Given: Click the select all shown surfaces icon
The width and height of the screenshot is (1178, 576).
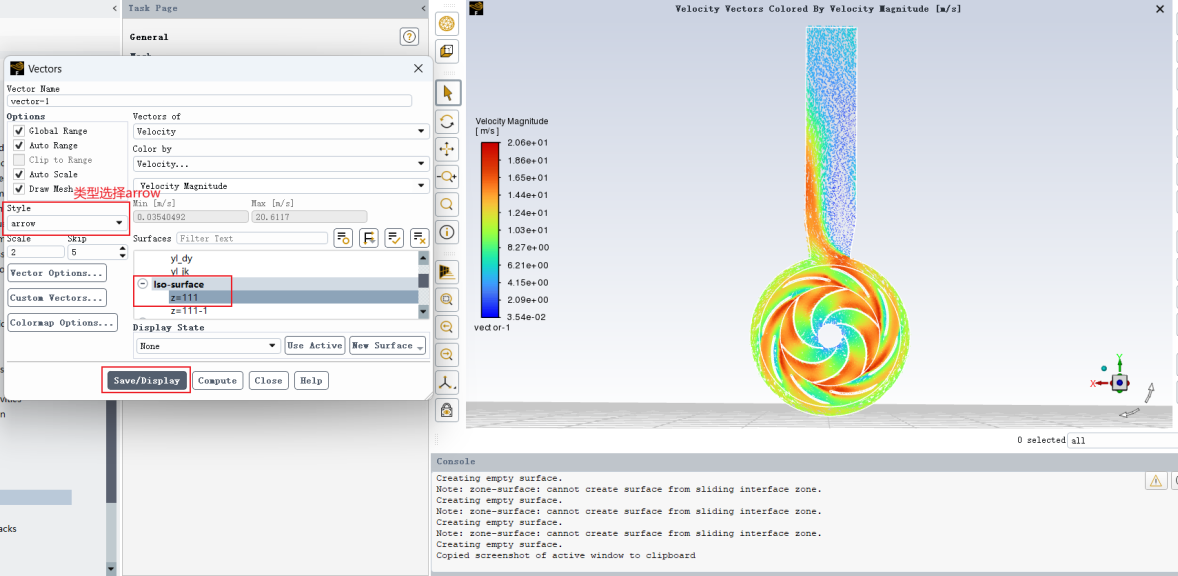Looking at the screenshot, I should click(x=394, y=238).
